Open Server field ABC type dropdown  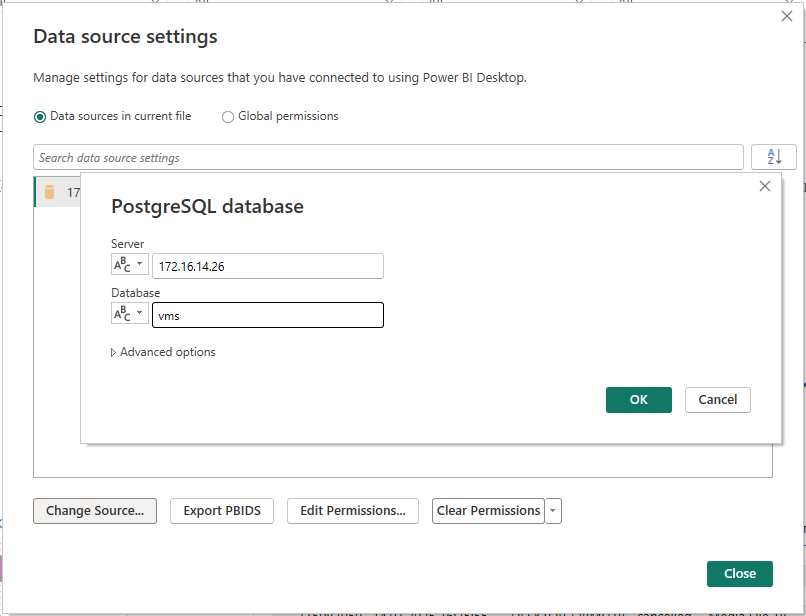pos(130,265)
